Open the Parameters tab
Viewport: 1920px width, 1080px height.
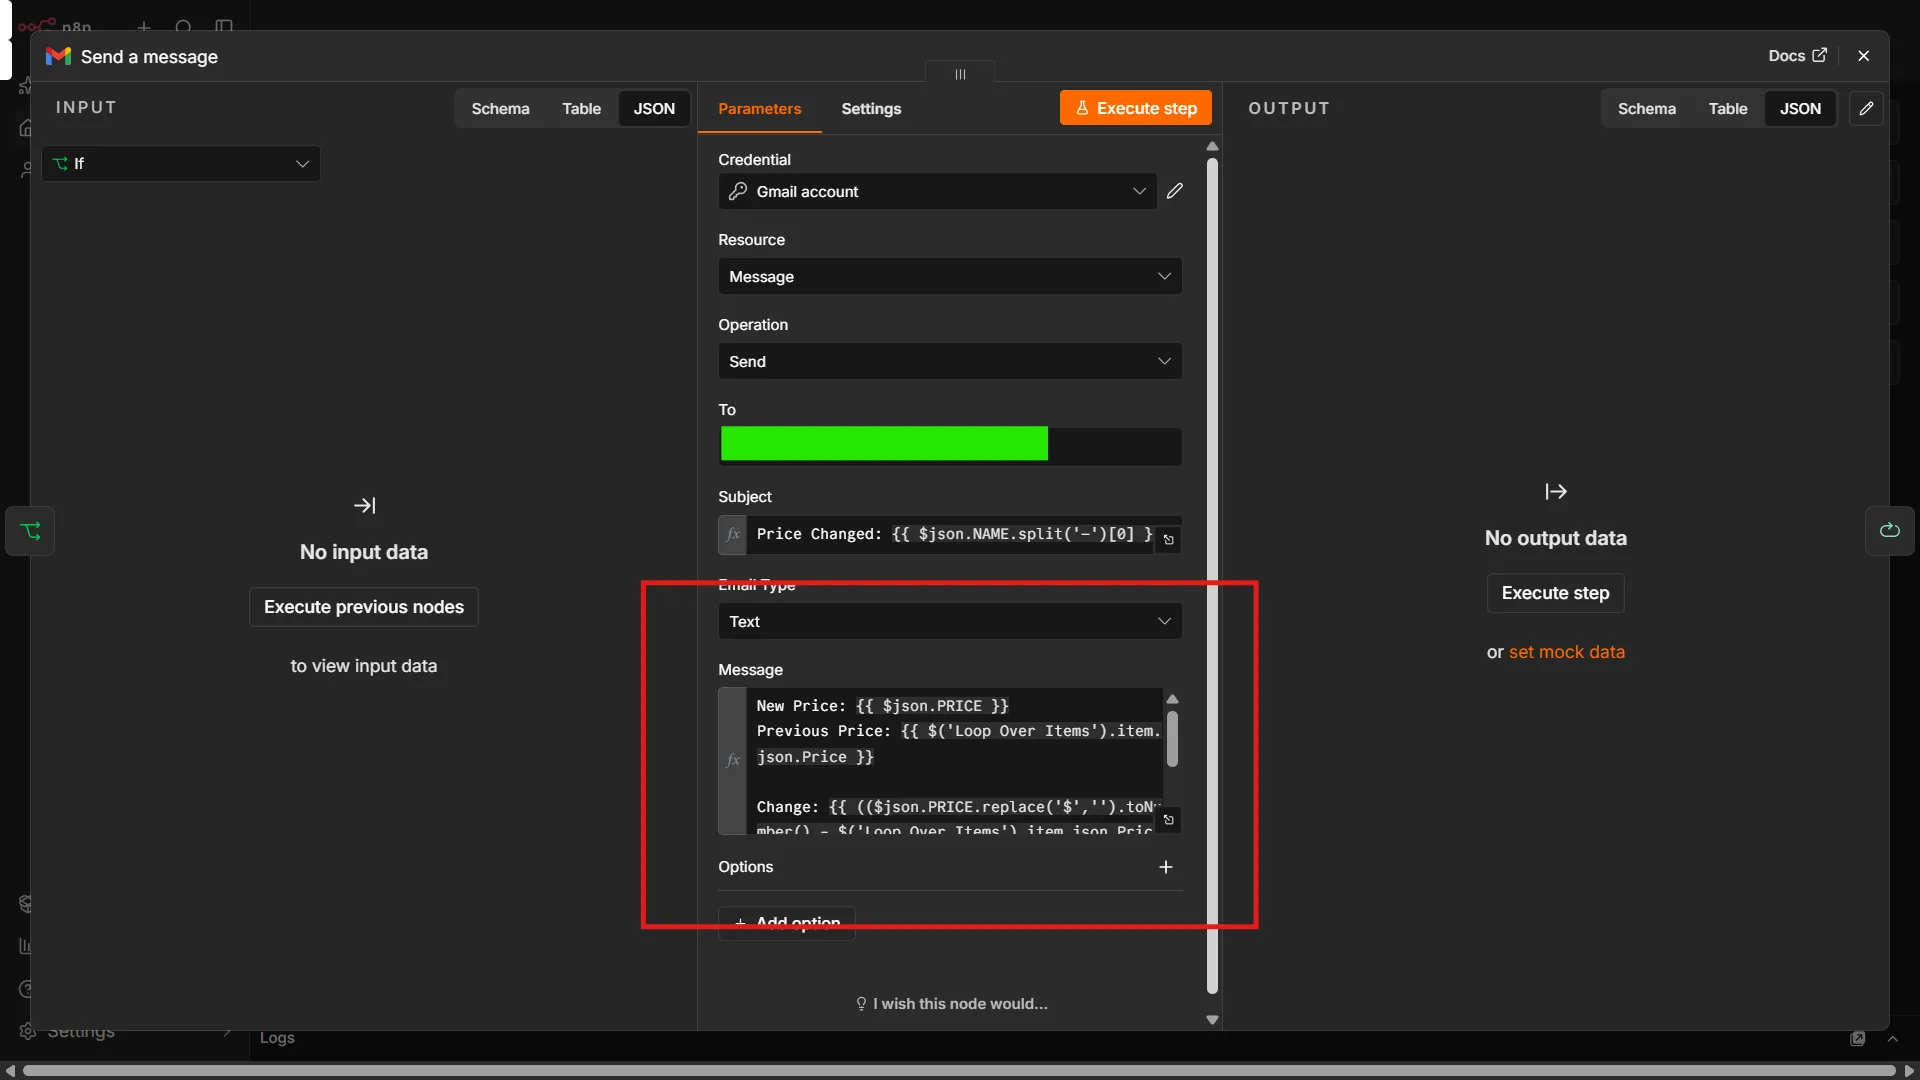pyautogui.click(x=759, y=108)
